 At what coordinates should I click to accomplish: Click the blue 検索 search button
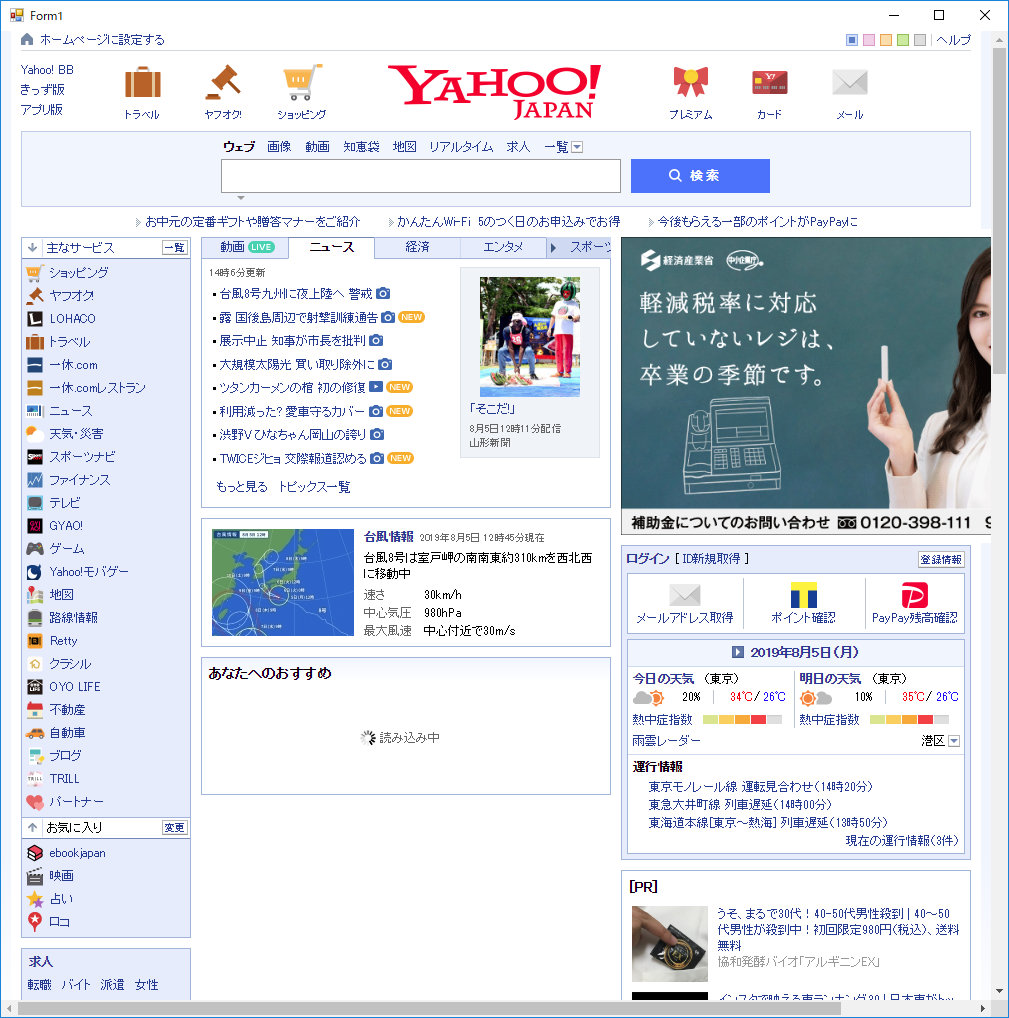[x=701, y=176]
